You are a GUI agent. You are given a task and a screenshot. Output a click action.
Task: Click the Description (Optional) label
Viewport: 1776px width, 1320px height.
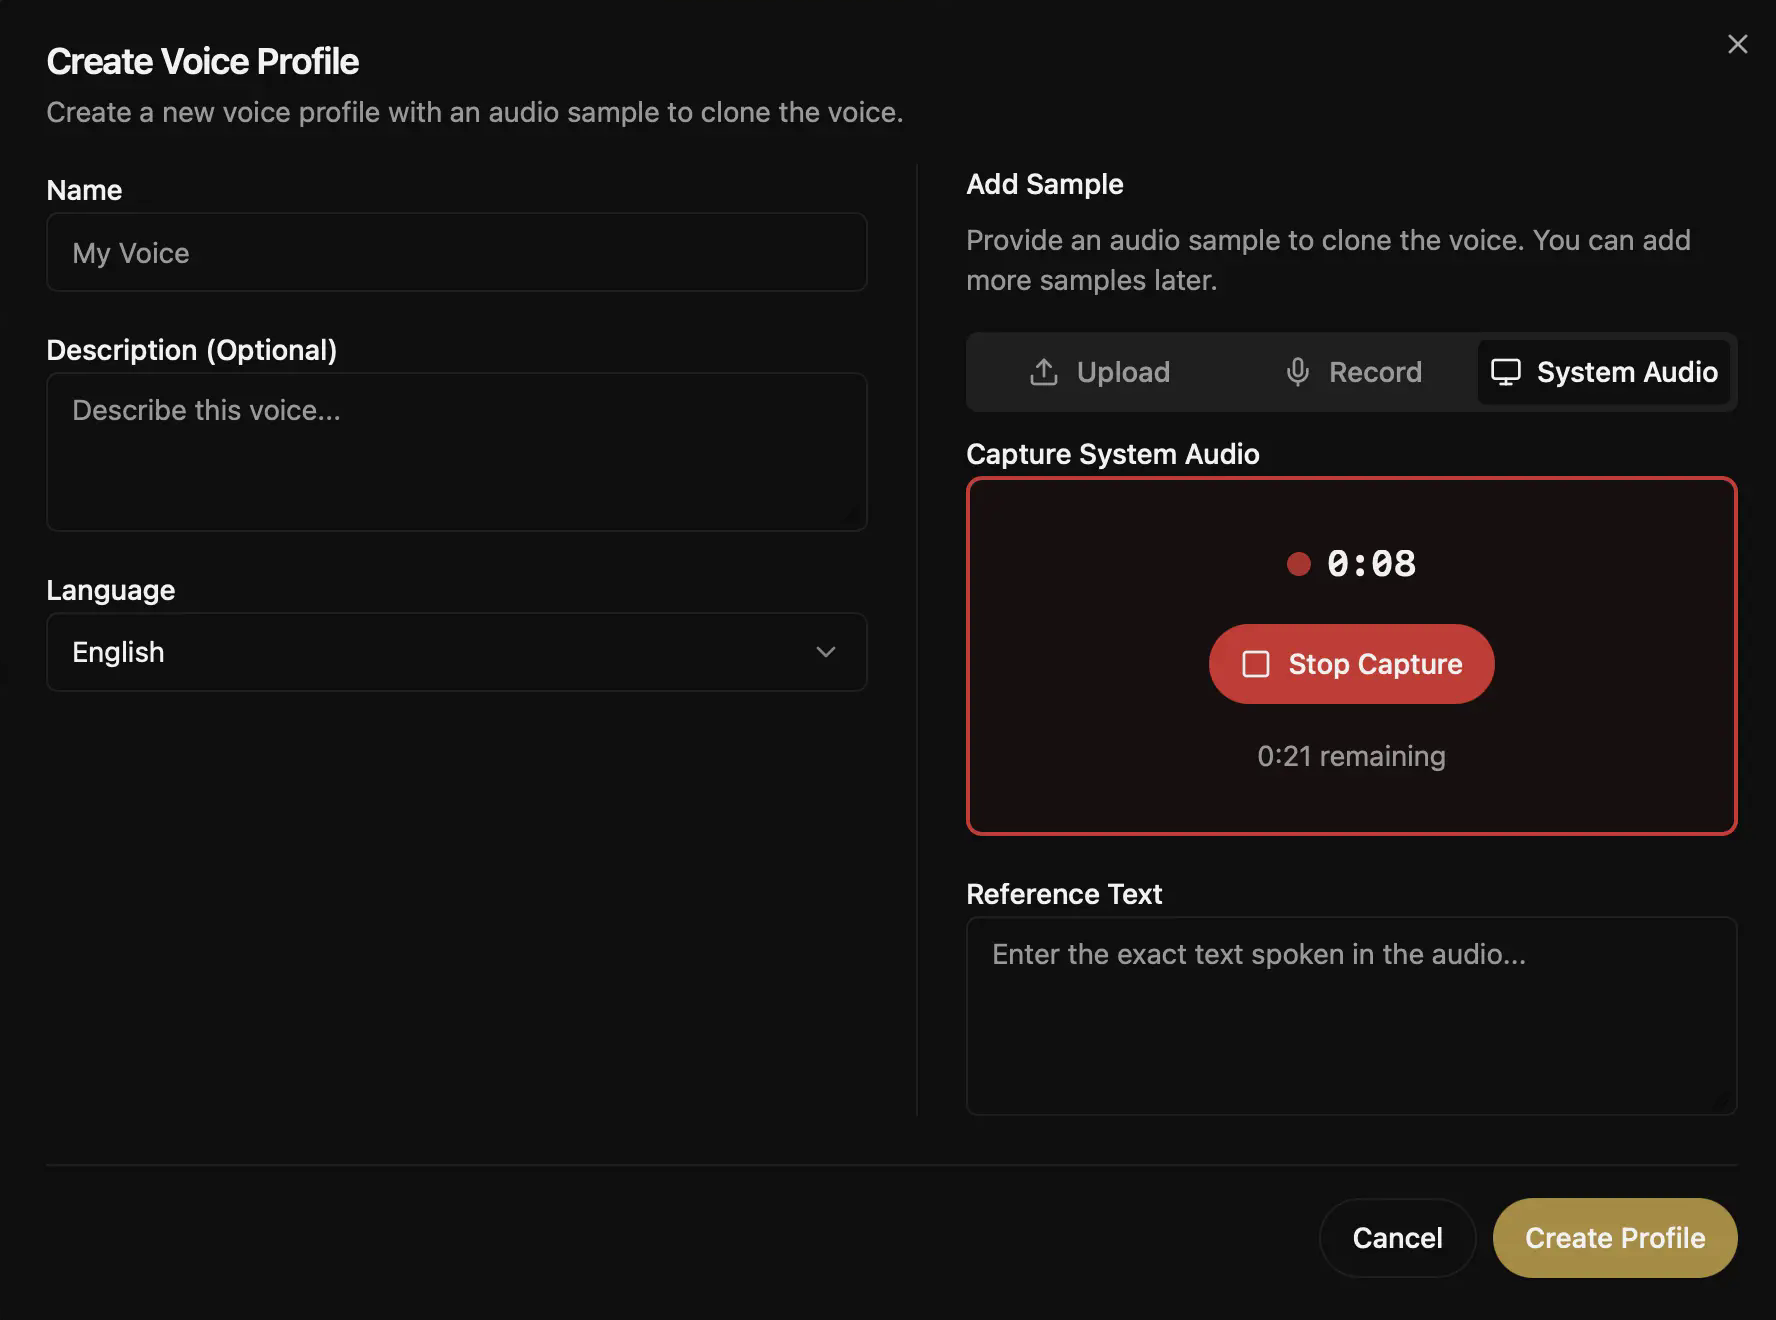[191, 350]
